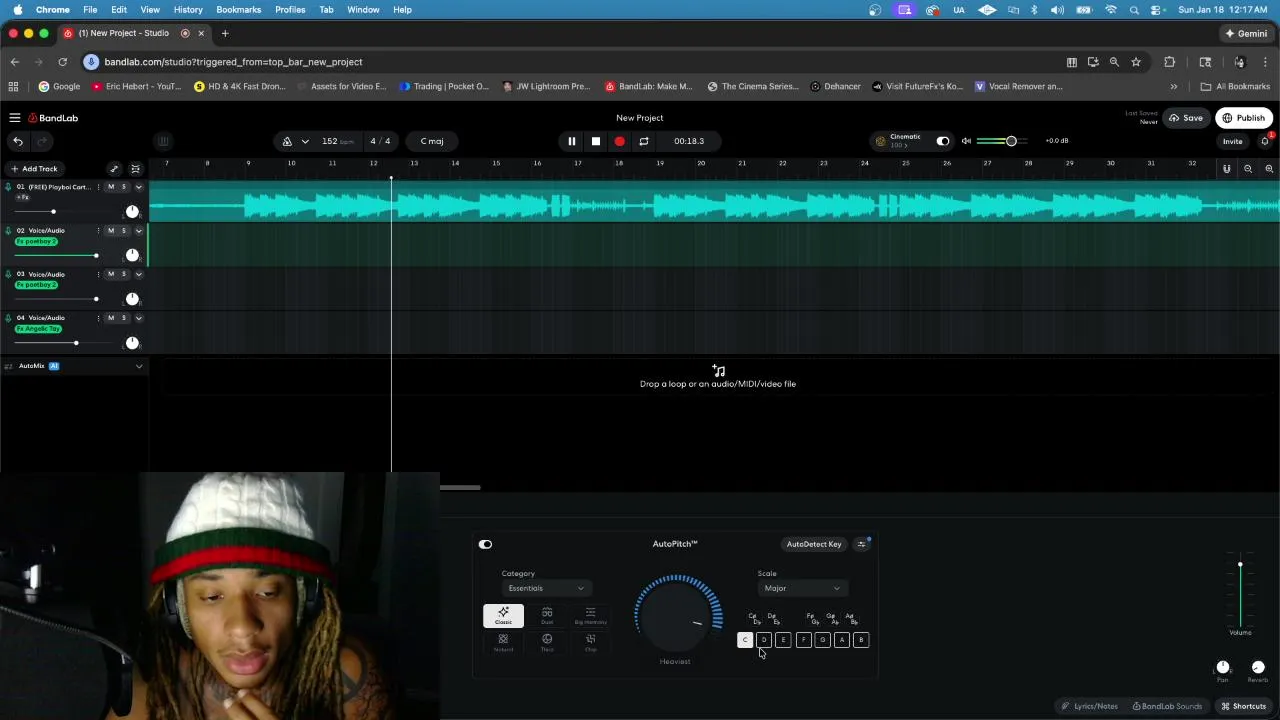Select the Big Harmony AutoPitch preset
This screenshot has height=720, width=1280.
coord(590,616)
